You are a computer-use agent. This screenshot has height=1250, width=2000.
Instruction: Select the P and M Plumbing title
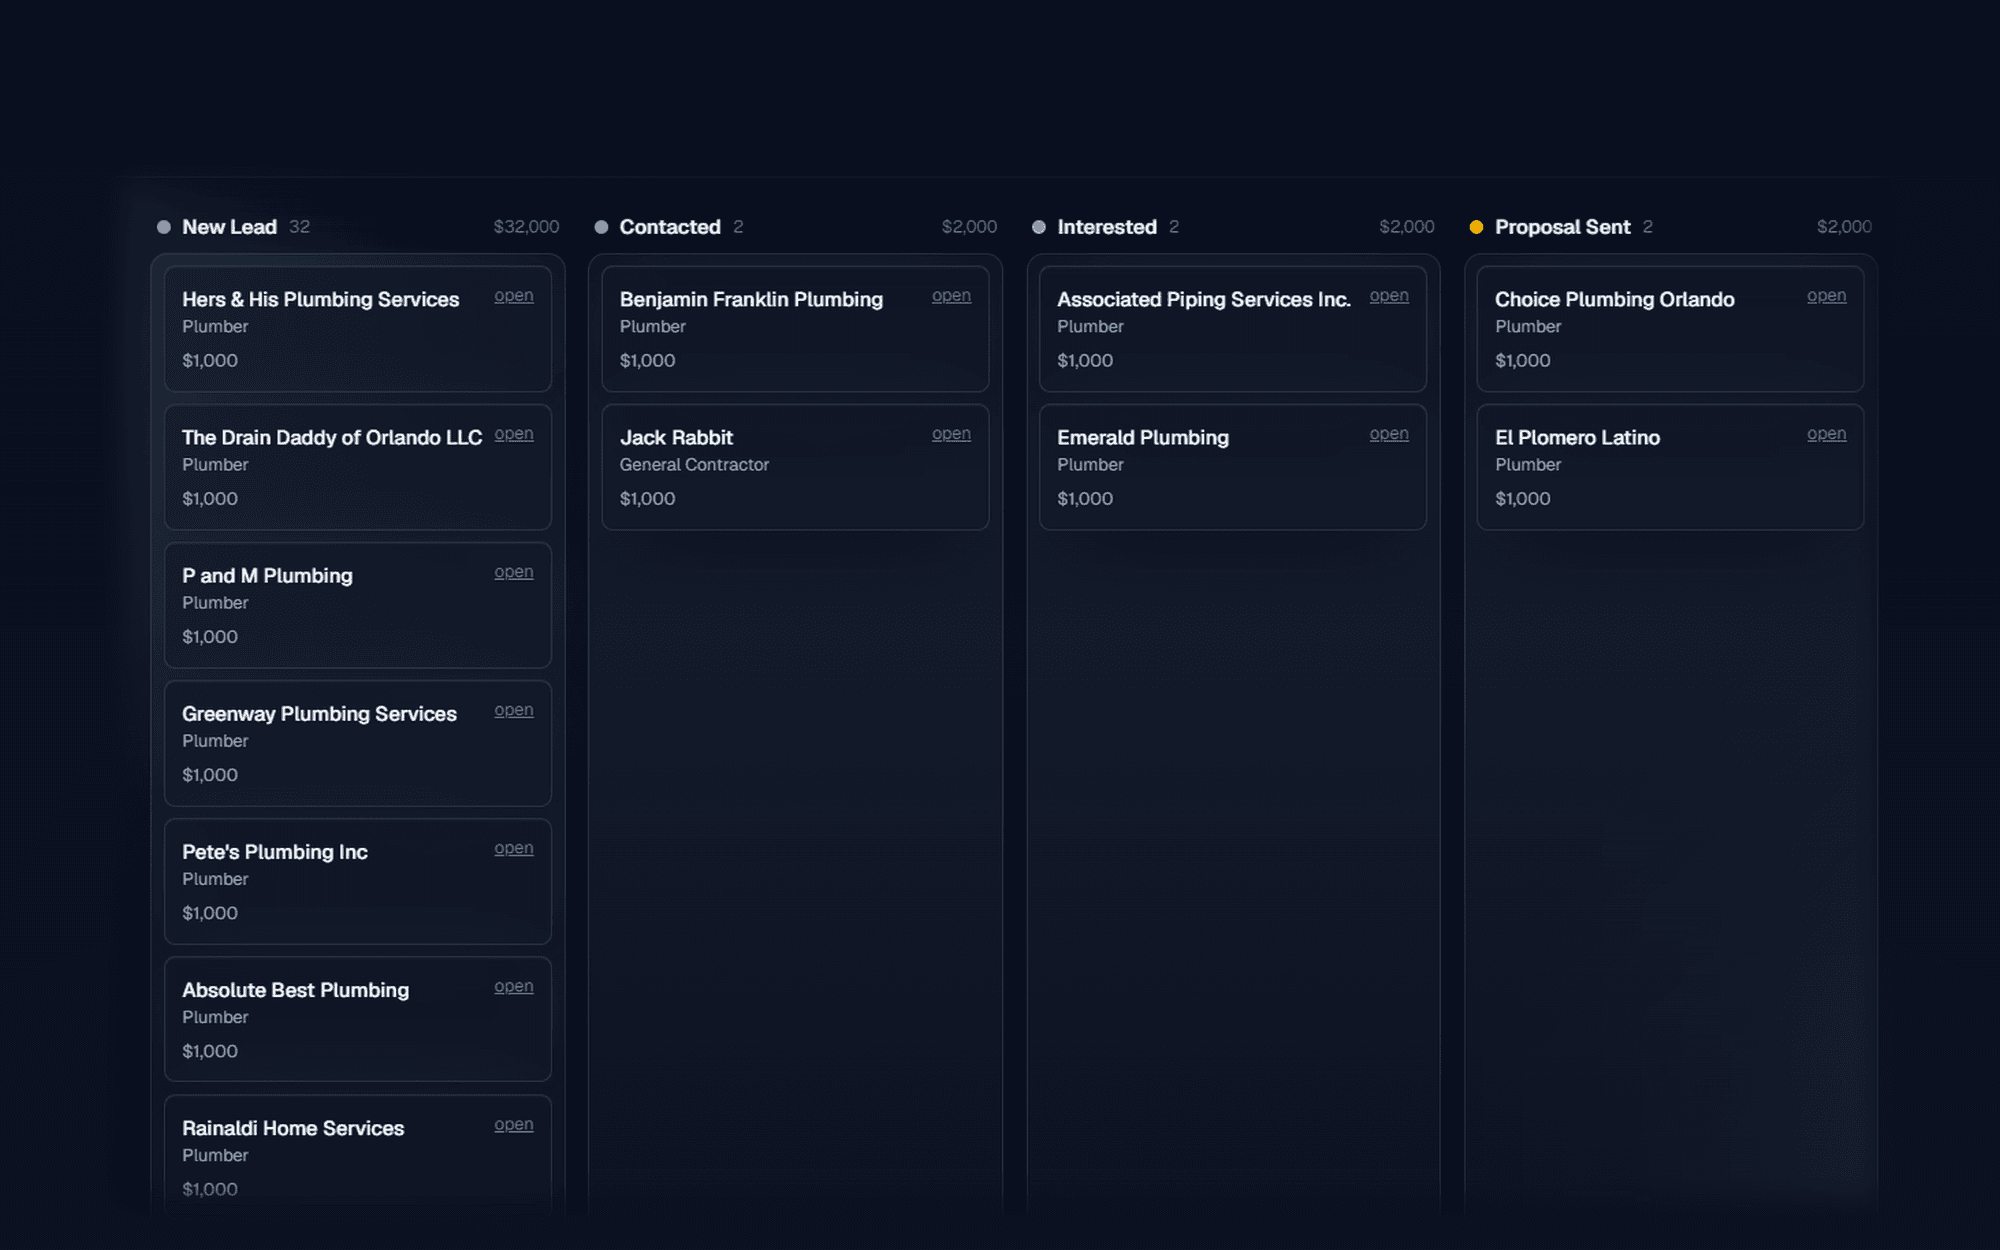267,575
